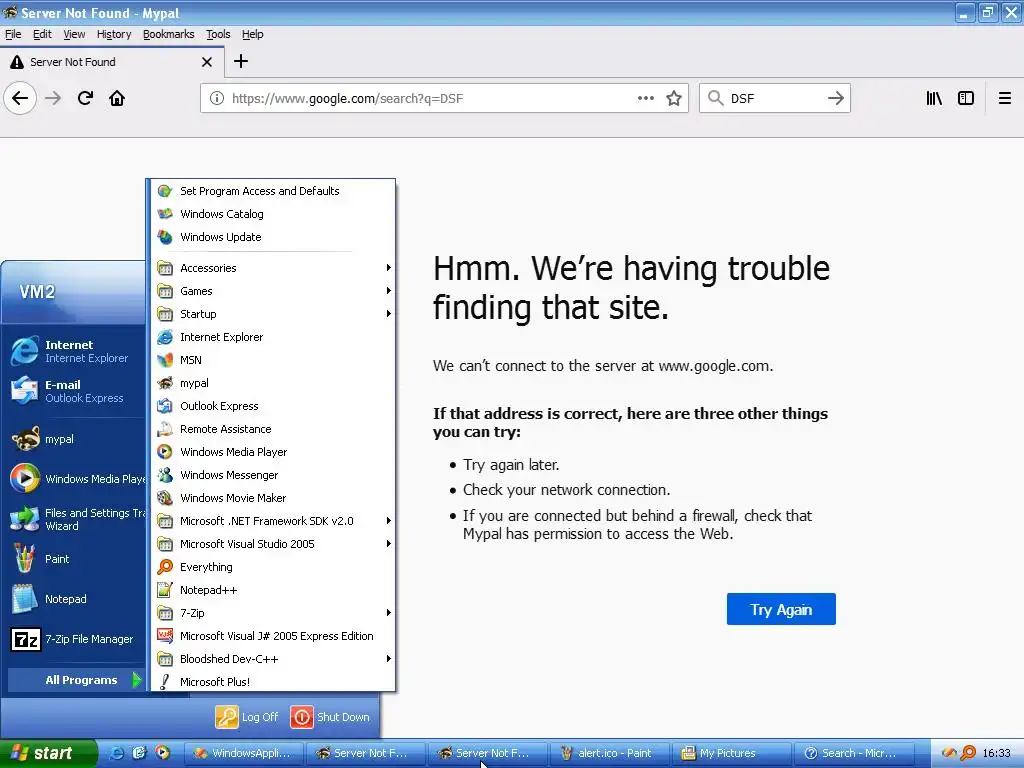Expand Microsoft Visual Studio 2005 submenu
The width and height of the screenshot is (1024, 768).
click(273, 544)
